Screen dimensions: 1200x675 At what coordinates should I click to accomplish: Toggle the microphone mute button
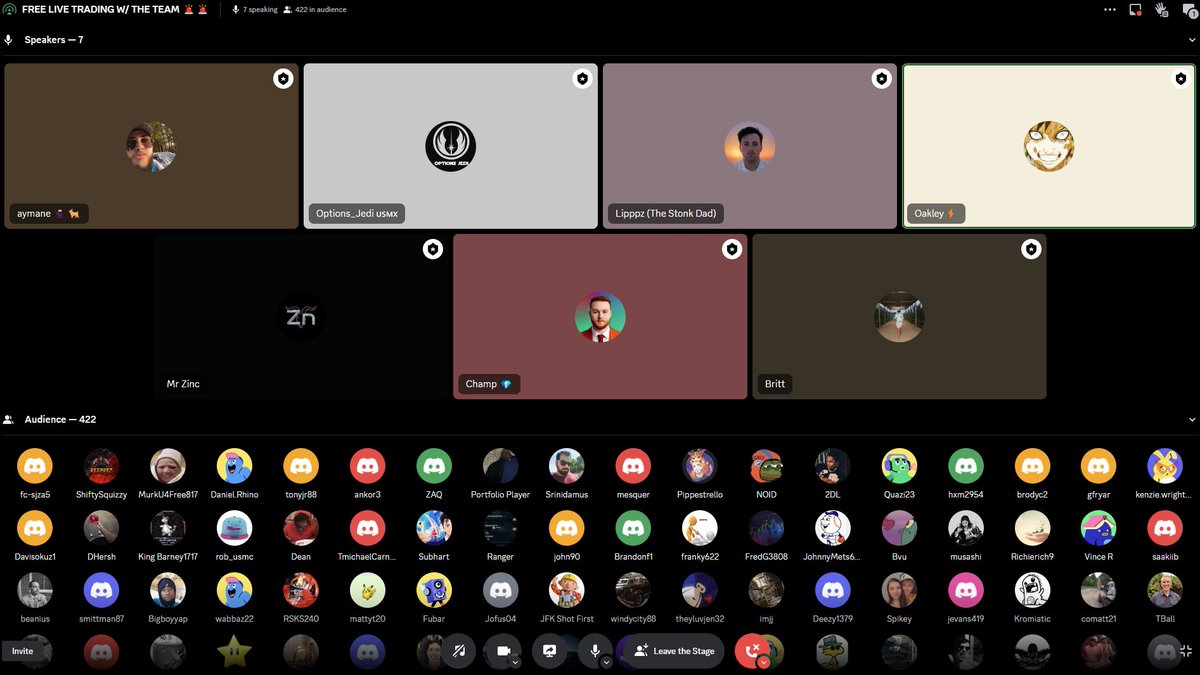click(x=594, y=651)
